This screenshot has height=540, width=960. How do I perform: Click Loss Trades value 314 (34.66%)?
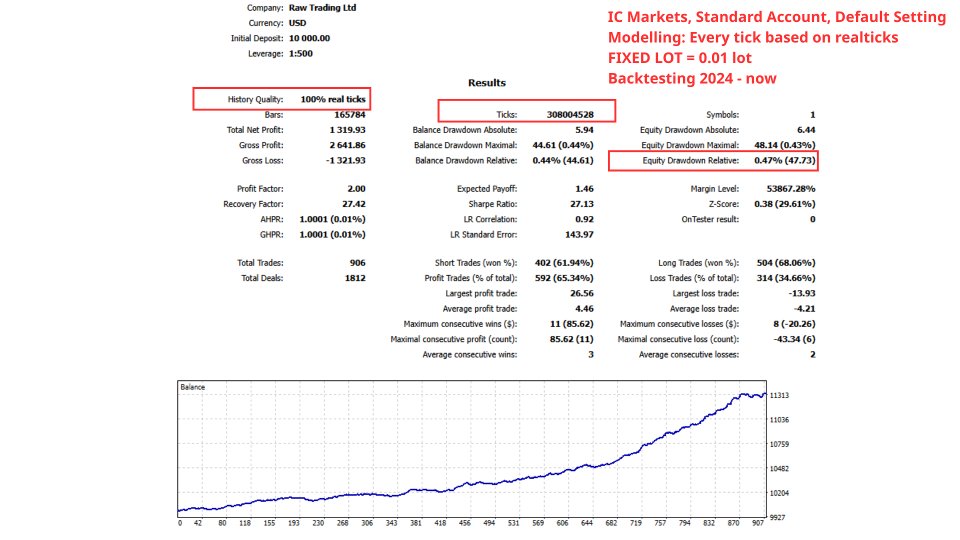tap(786, 279)
